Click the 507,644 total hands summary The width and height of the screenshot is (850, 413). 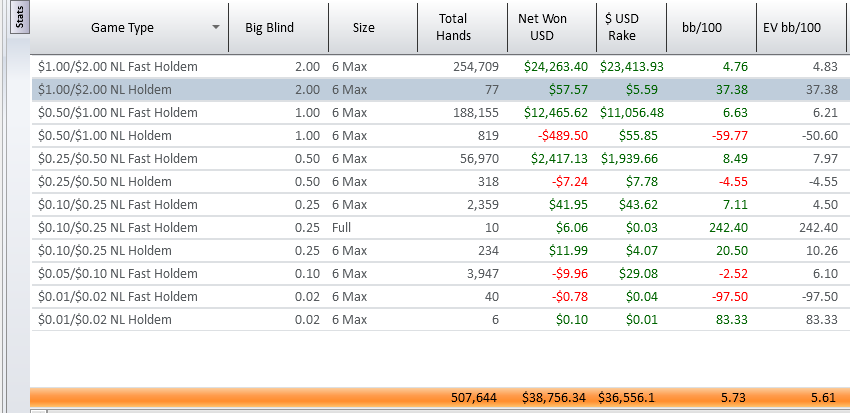[474, 398]
